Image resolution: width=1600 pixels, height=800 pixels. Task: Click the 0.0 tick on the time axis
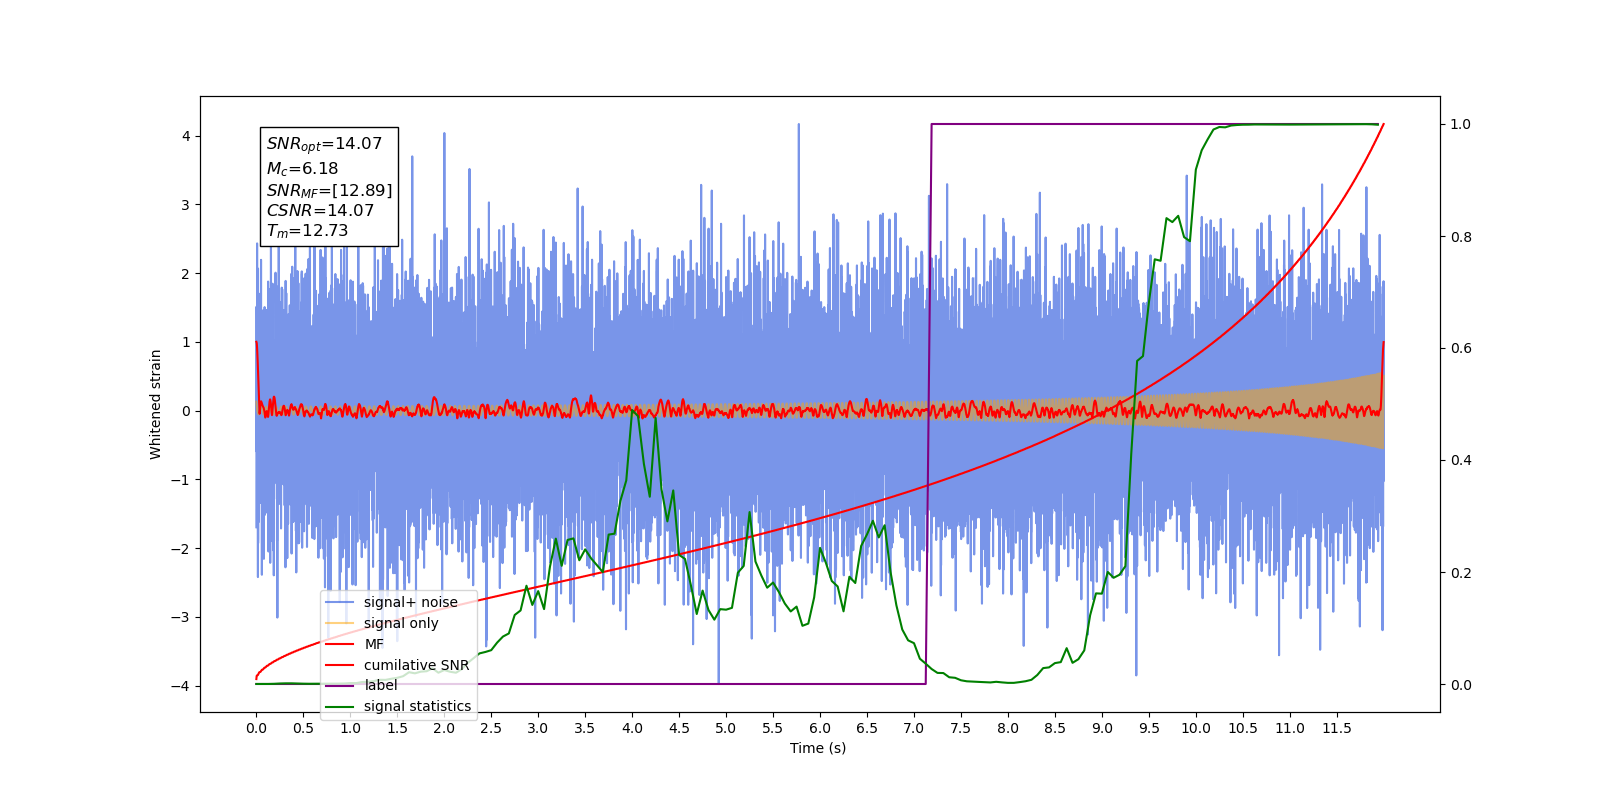[x=256, y=728]
